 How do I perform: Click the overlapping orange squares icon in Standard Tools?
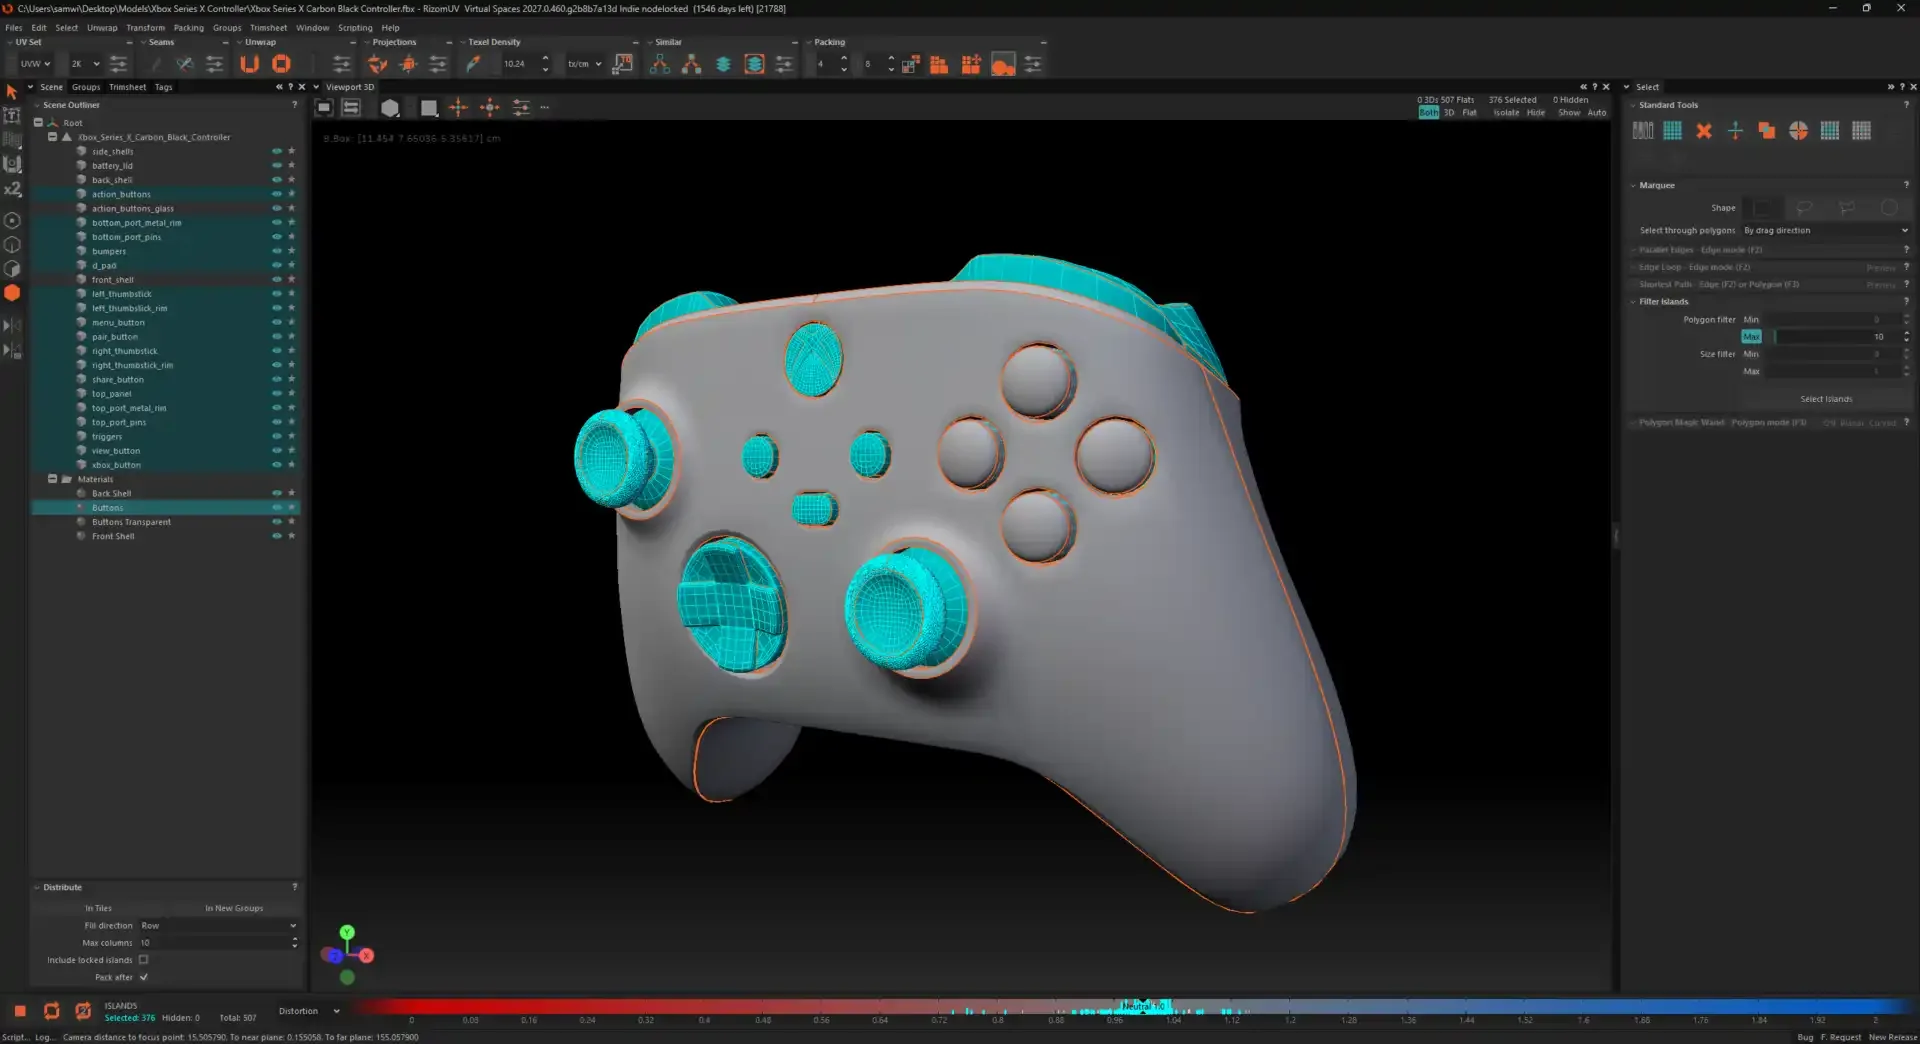[1767, 131]
